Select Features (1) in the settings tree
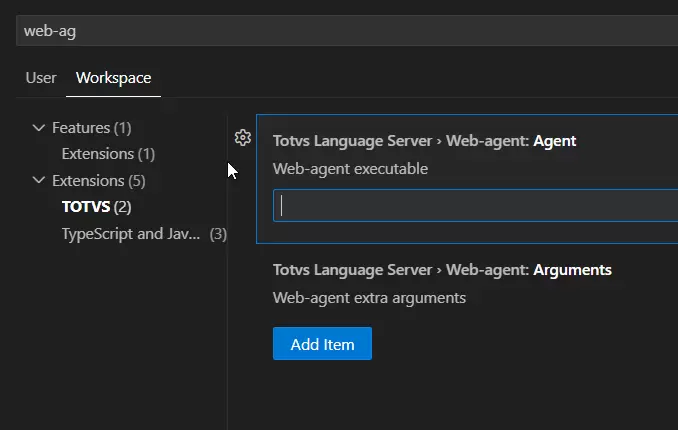This screenshot has width=678, height=430. [91, 128]
